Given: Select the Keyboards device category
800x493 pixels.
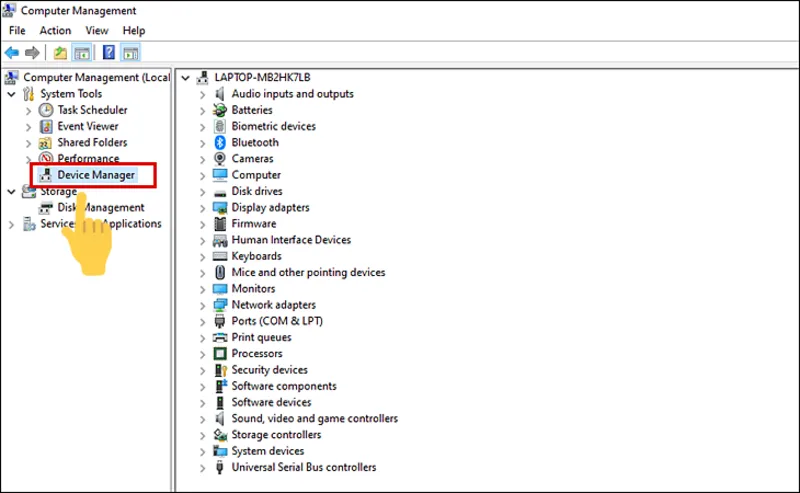Looking at the screenshot, I should (x=258, y=257).
